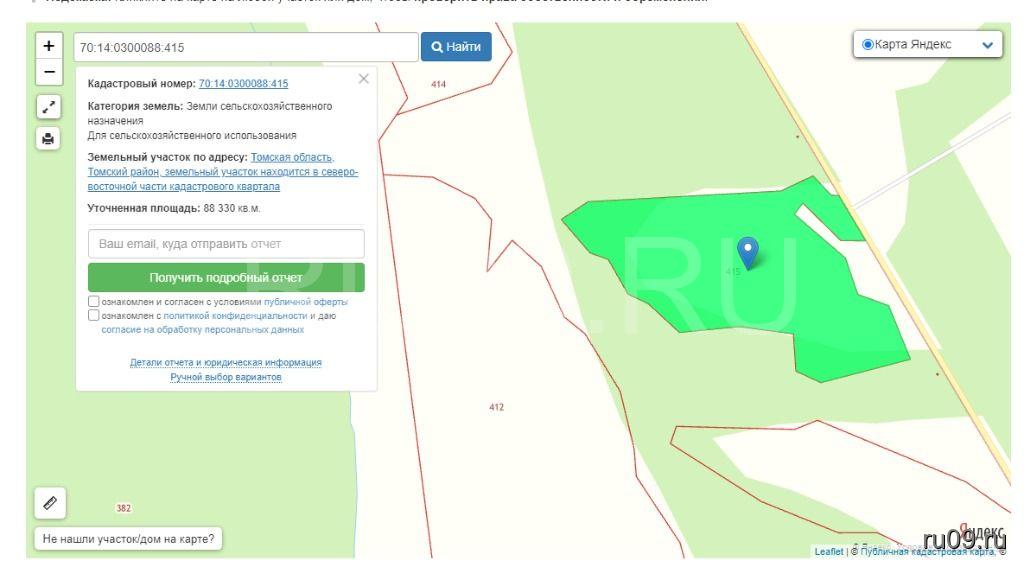Click Получить подробный отчет button
Screen dimensions: 1024x567
tap(226, 278)
